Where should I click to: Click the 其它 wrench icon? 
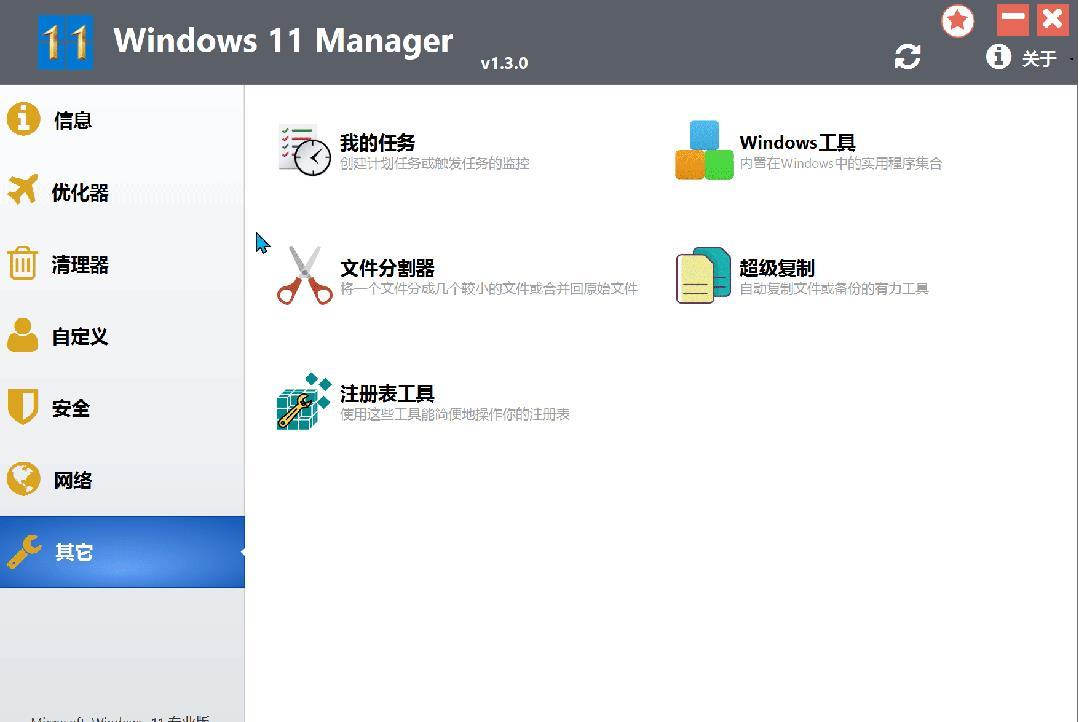pos(24,551)
